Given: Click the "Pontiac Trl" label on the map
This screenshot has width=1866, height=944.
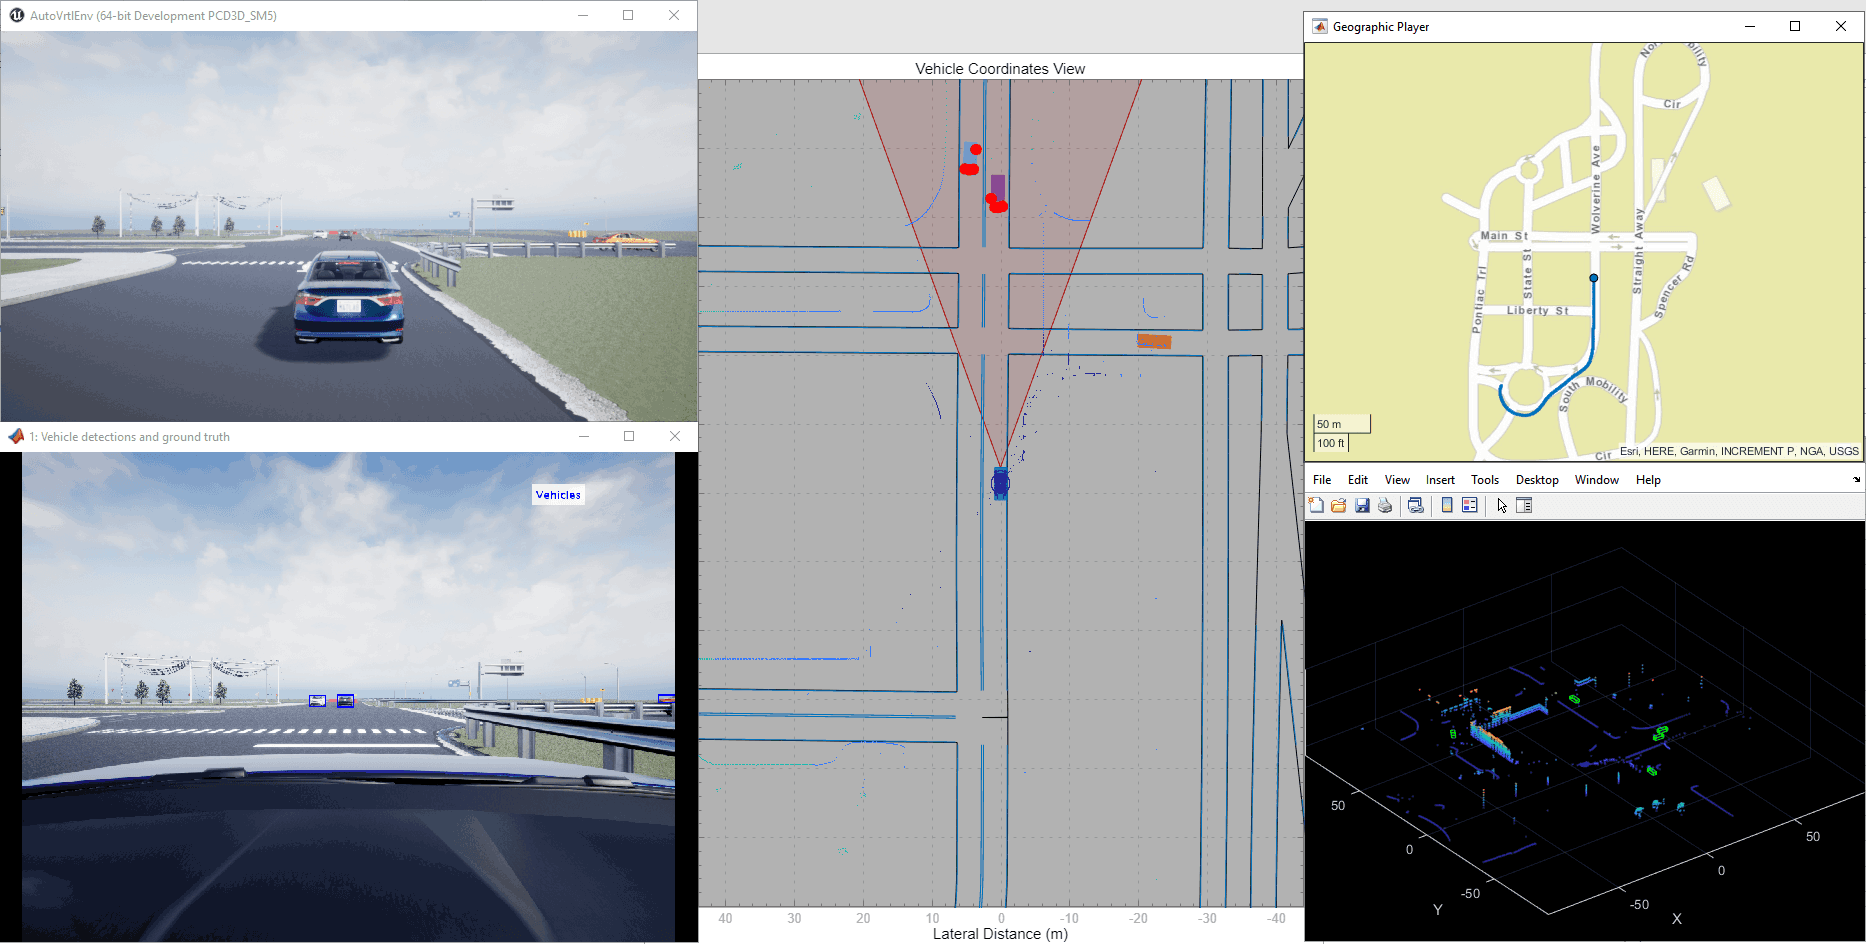Looking at the screenshot, I should 1479,299.
